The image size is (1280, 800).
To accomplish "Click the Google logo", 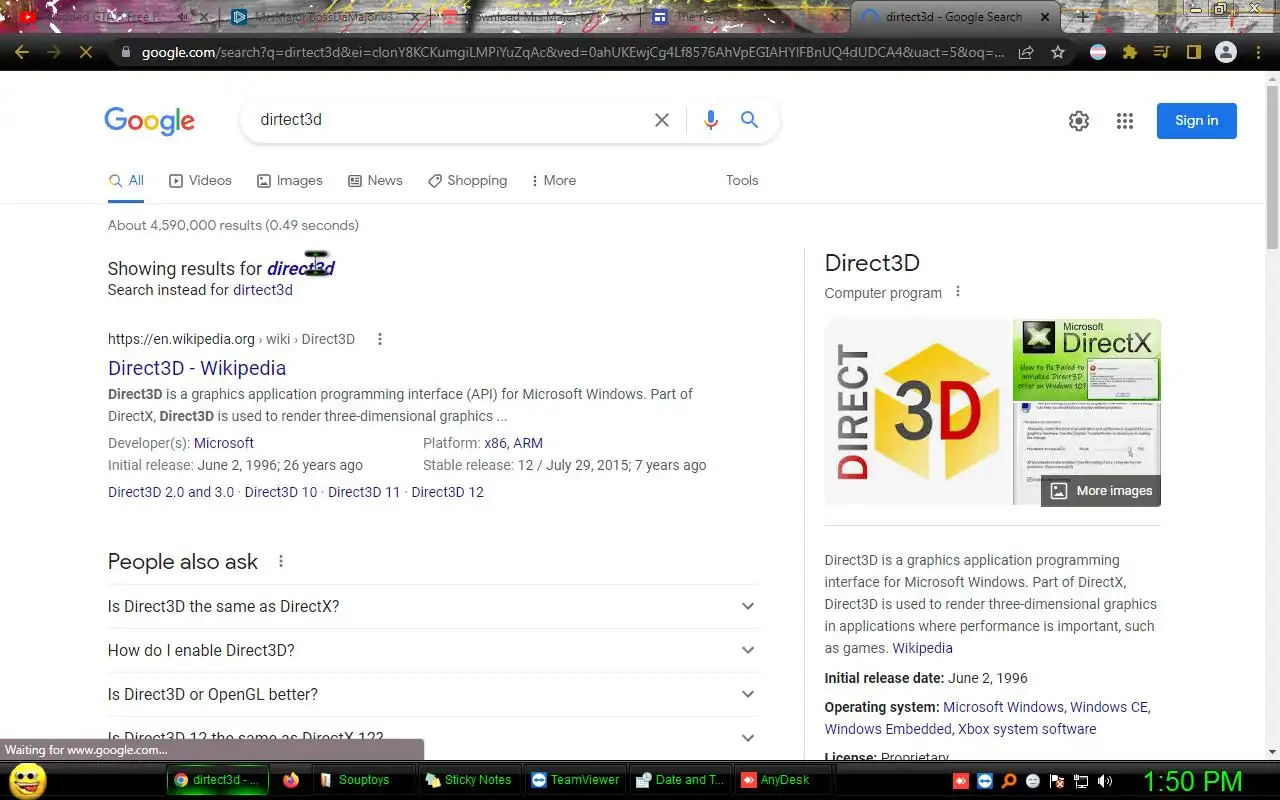I will click(x=149, y=121).
